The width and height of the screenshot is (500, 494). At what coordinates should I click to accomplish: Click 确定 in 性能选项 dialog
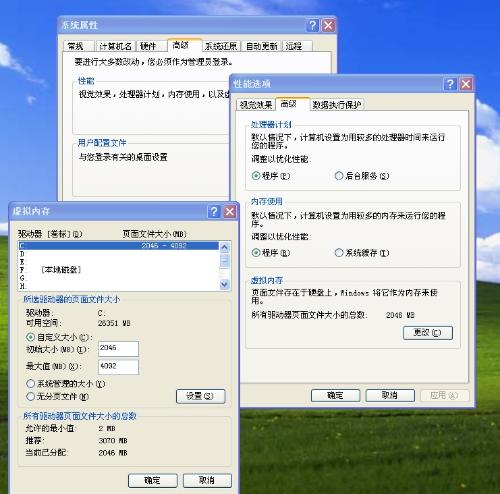click(x=335, y=396)
